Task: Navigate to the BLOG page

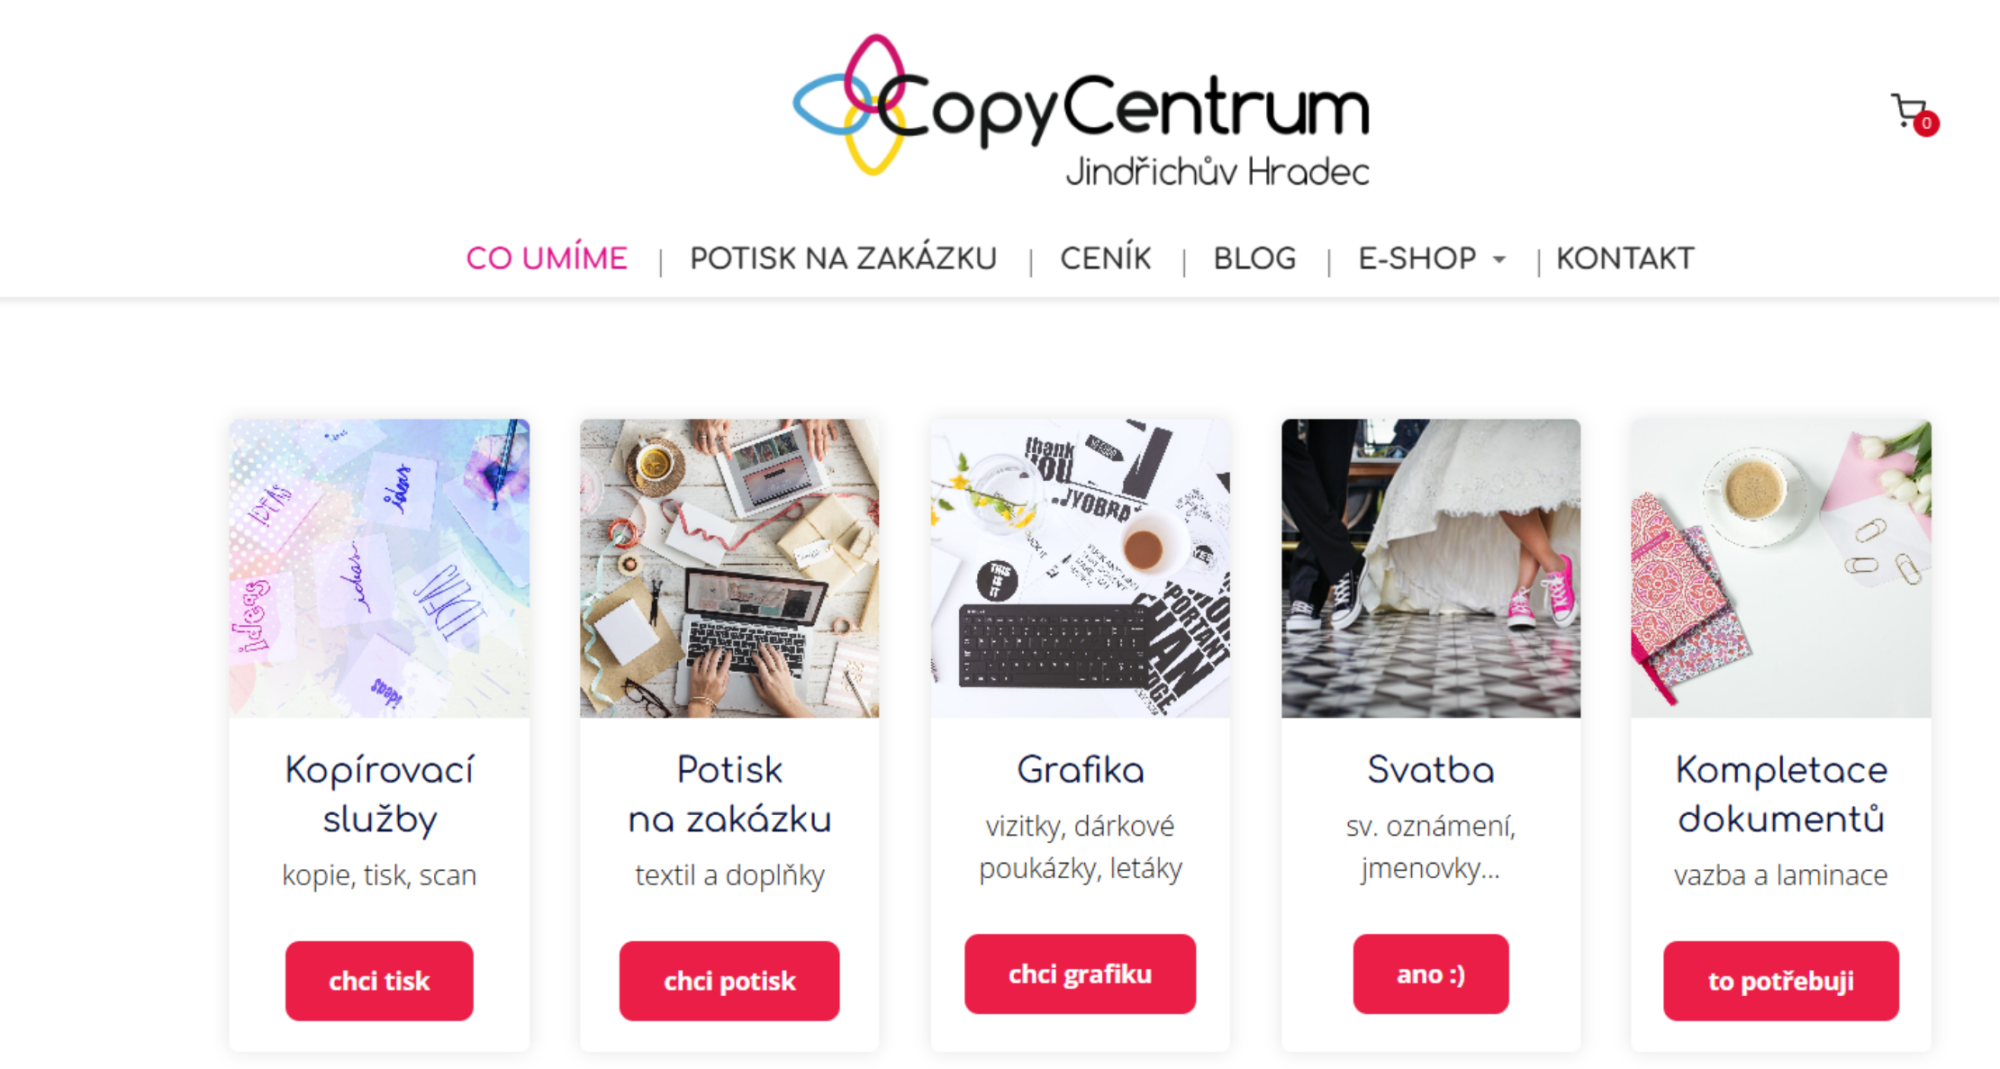Action: [1254, 258]
